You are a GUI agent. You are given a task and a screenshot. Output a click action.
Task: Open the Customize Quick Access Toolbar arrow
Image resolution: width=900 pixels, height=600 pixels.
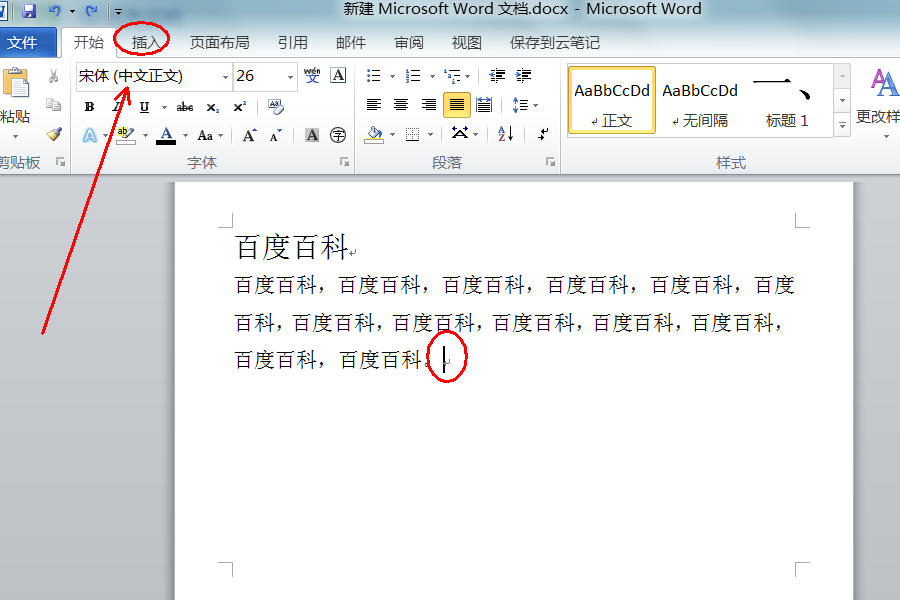coord(118,11)
